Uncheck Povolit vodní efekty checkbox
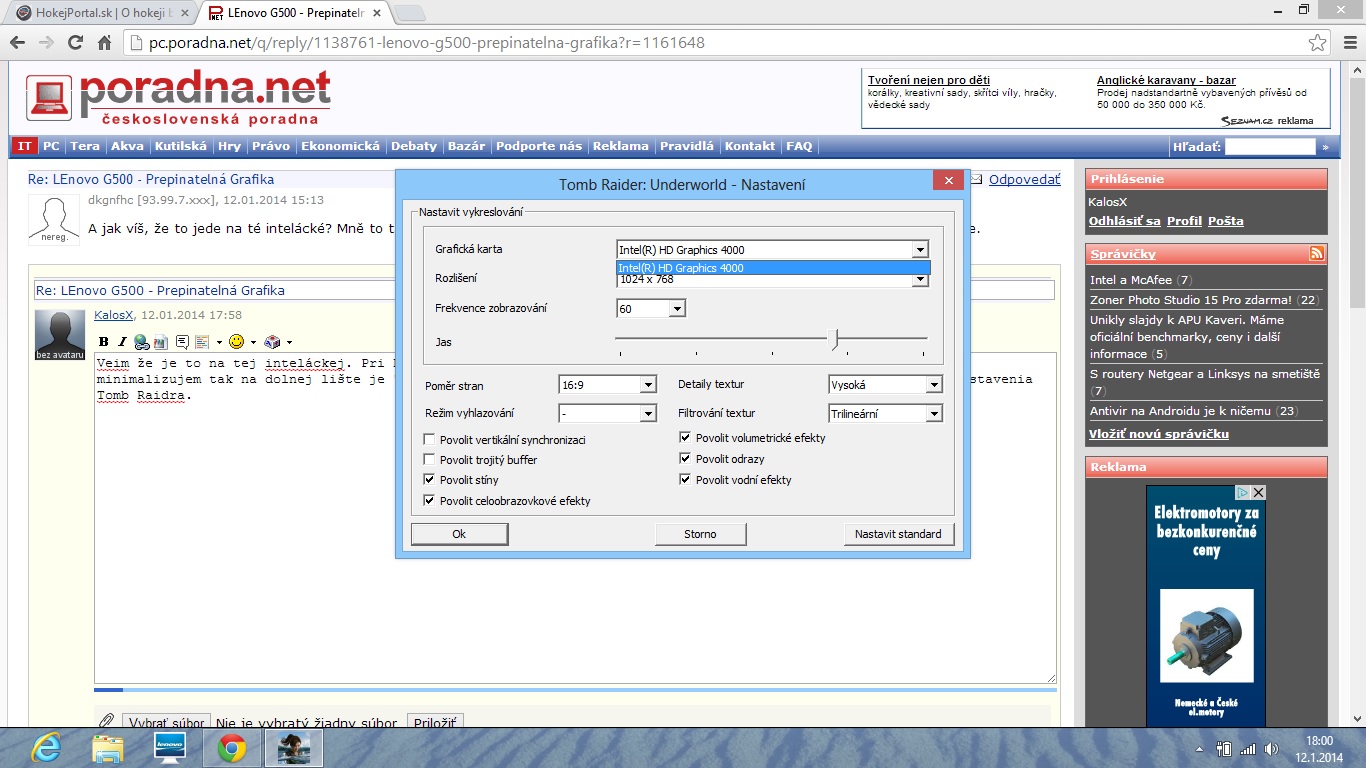The image size is (1366, 768). (x=686, y=480)
